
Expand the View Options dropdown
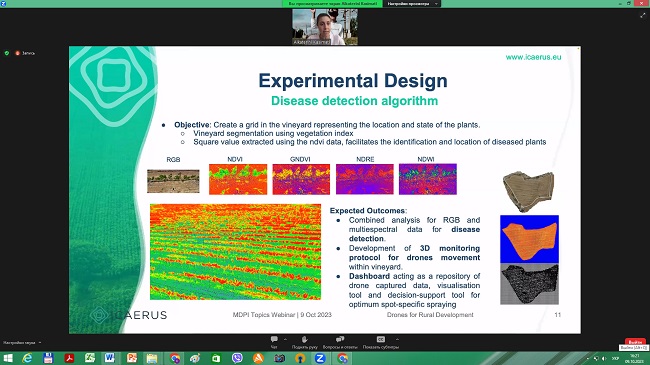click(412, 3)
